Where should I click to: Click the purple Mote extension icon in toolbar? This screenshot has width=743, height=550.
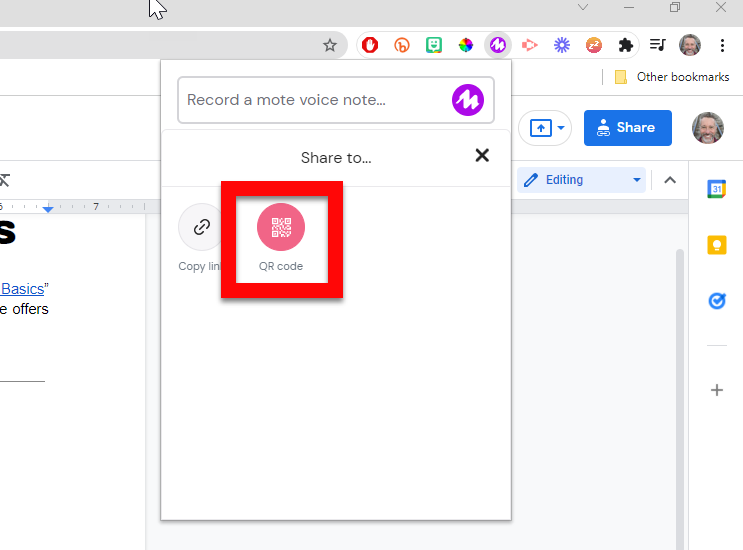[x=498, y=45]
